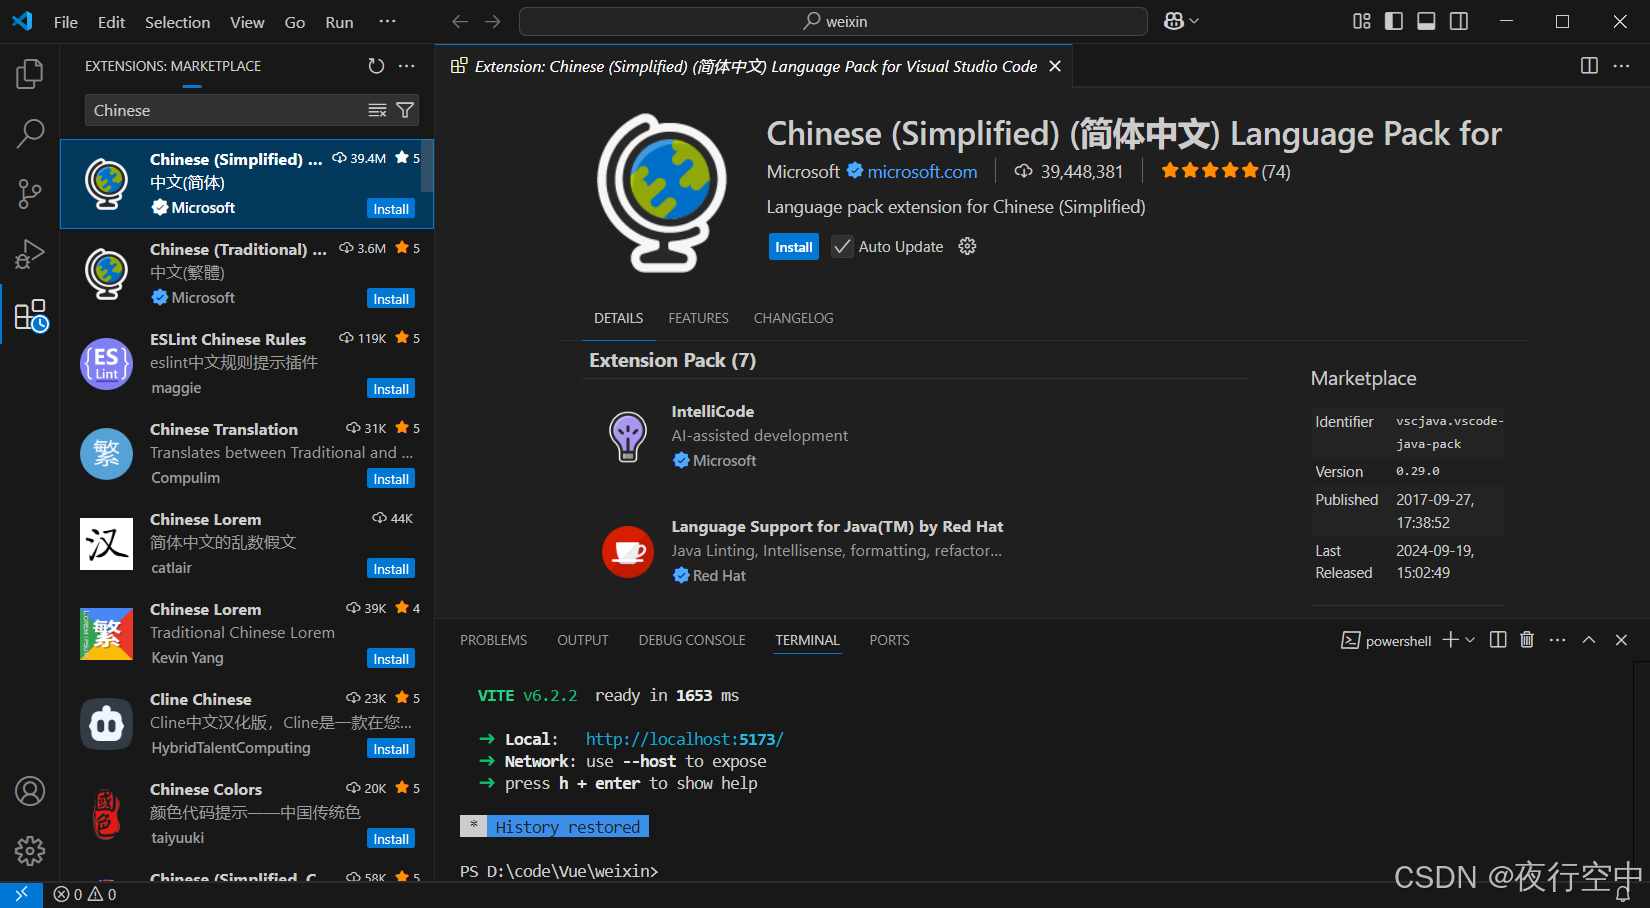Select the TERMINAL panel tab
The height and width of the screenshot is (908, 1650).
click(807, 640)
